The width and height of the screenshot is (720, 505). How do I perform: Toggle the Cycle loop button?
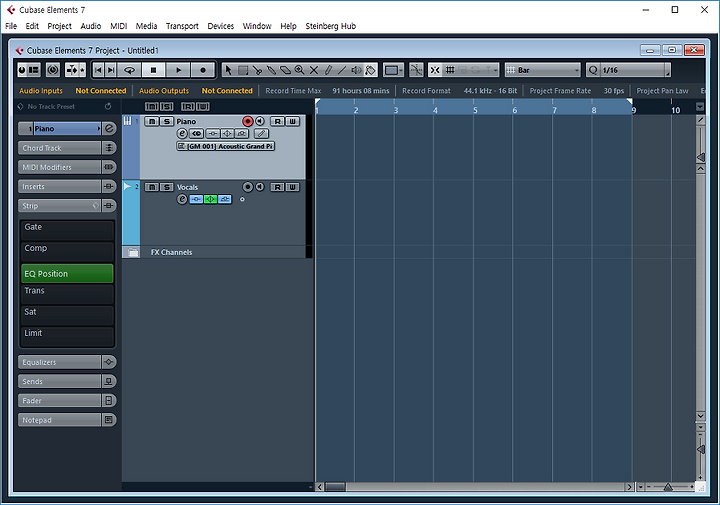pos(129,70)
